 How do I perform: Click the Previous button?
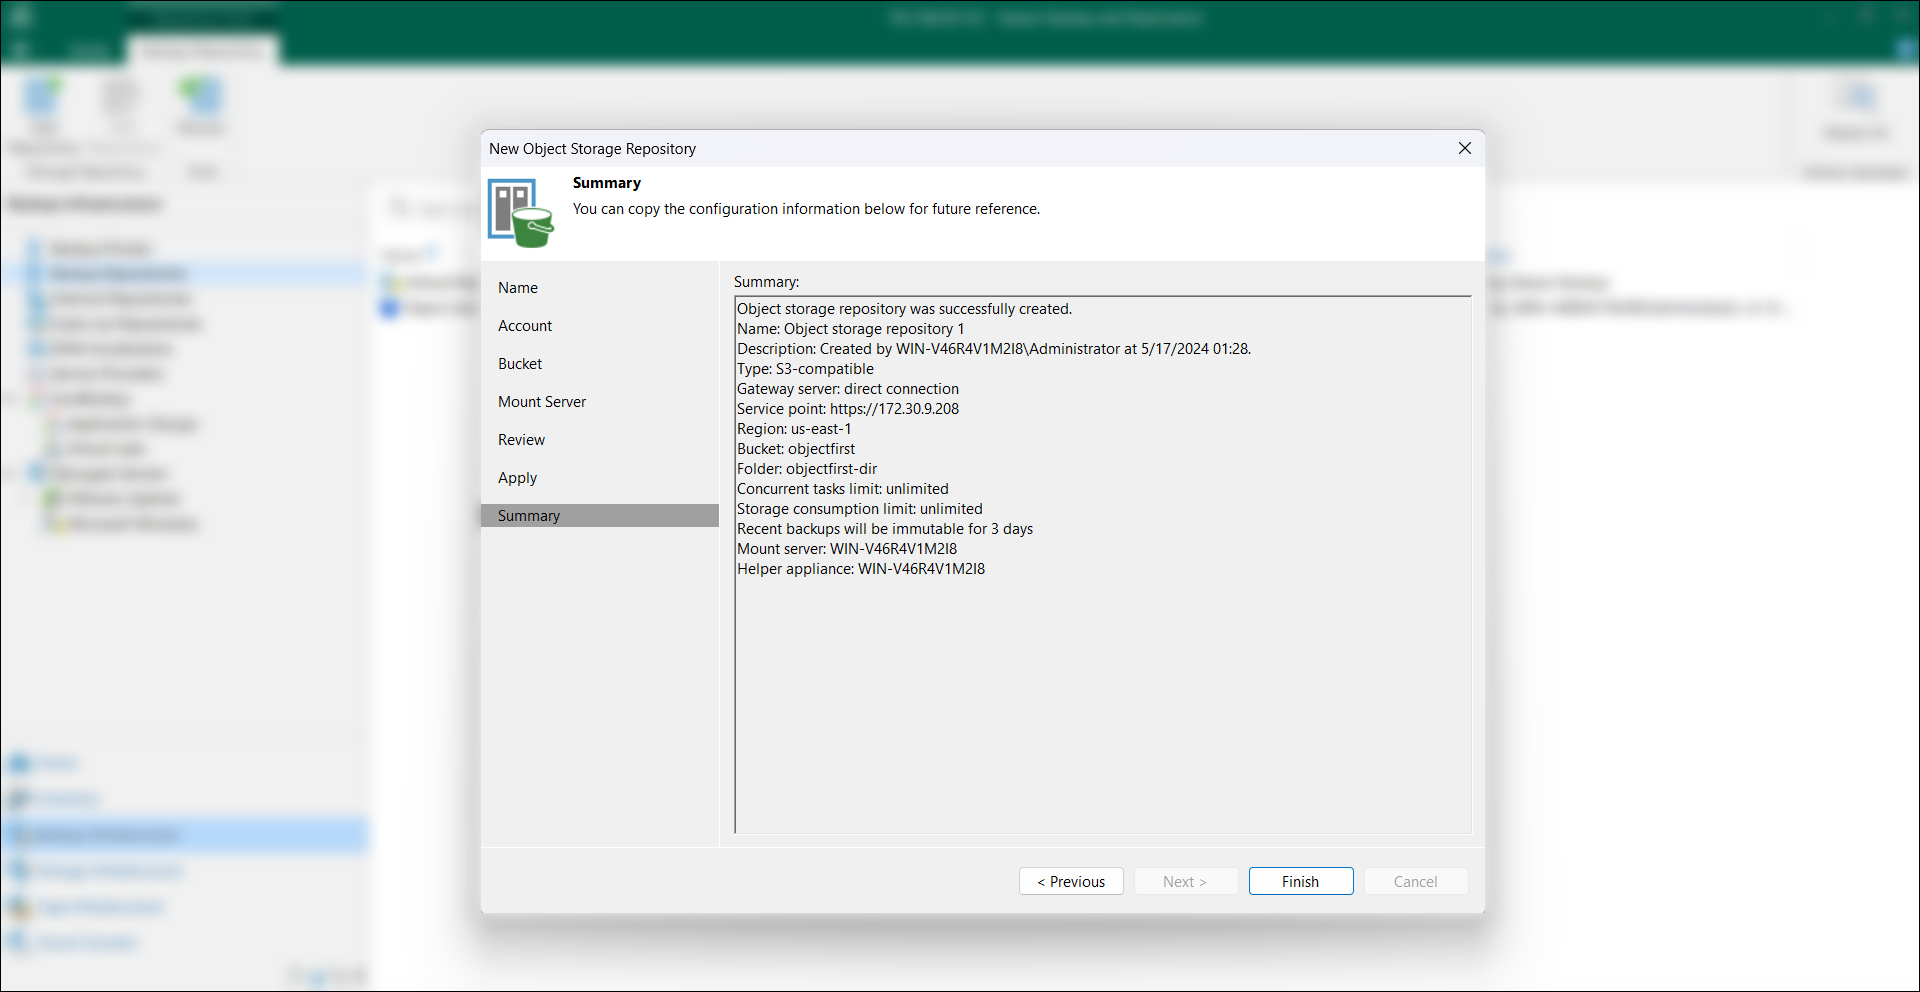[x=1071, y=881]
